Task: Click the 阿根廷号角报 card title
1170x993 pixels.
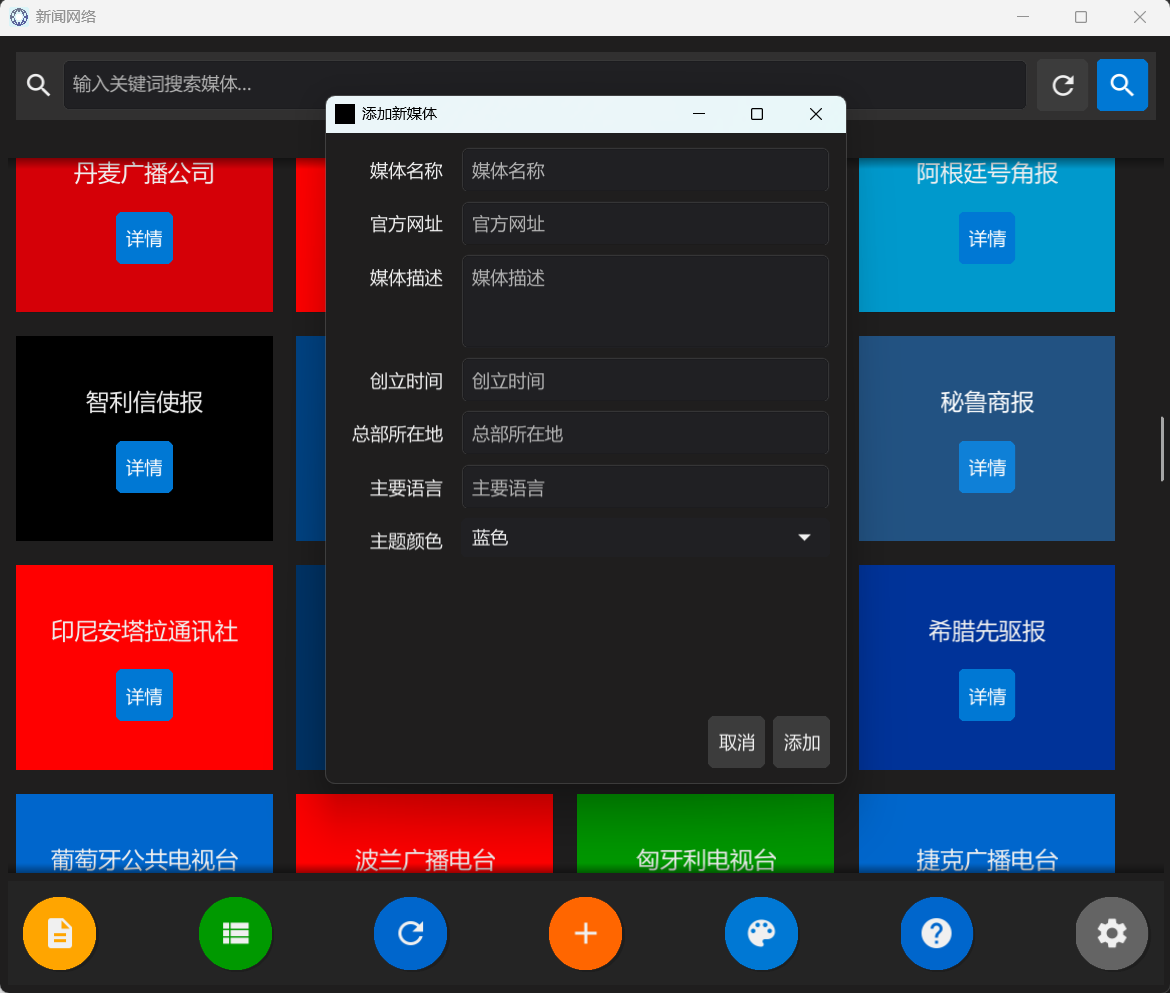Action: tap(987, 173)
